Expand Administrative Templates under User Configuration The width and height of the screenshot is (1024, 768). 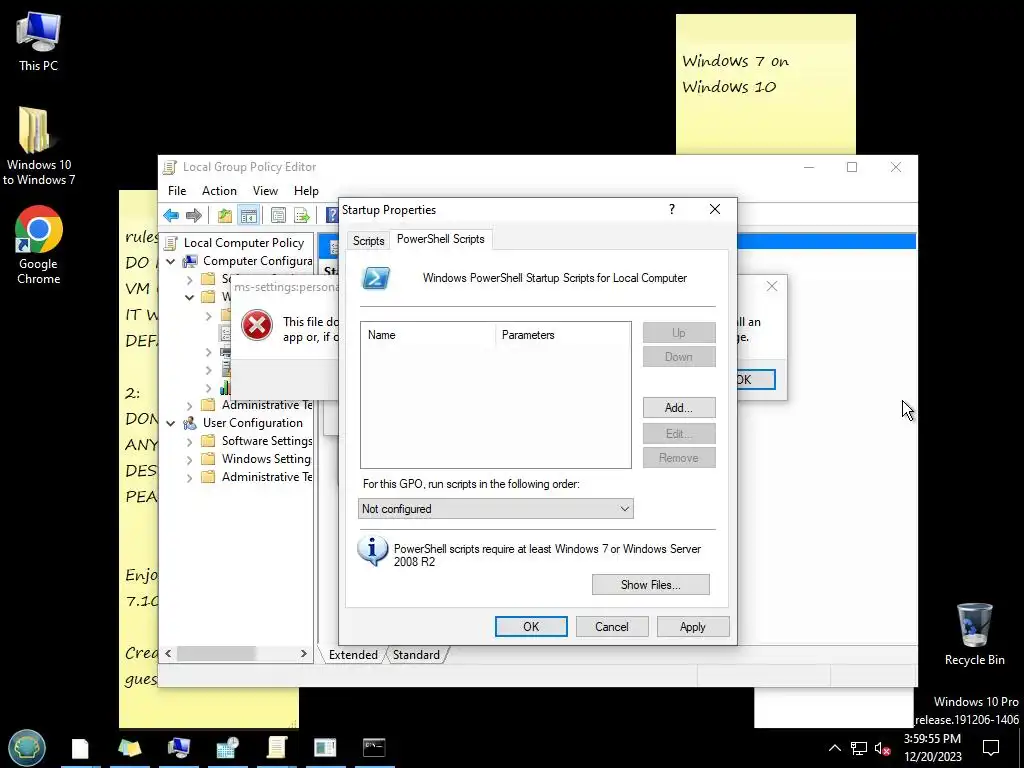pyautogui.click(x=189, y=477)
